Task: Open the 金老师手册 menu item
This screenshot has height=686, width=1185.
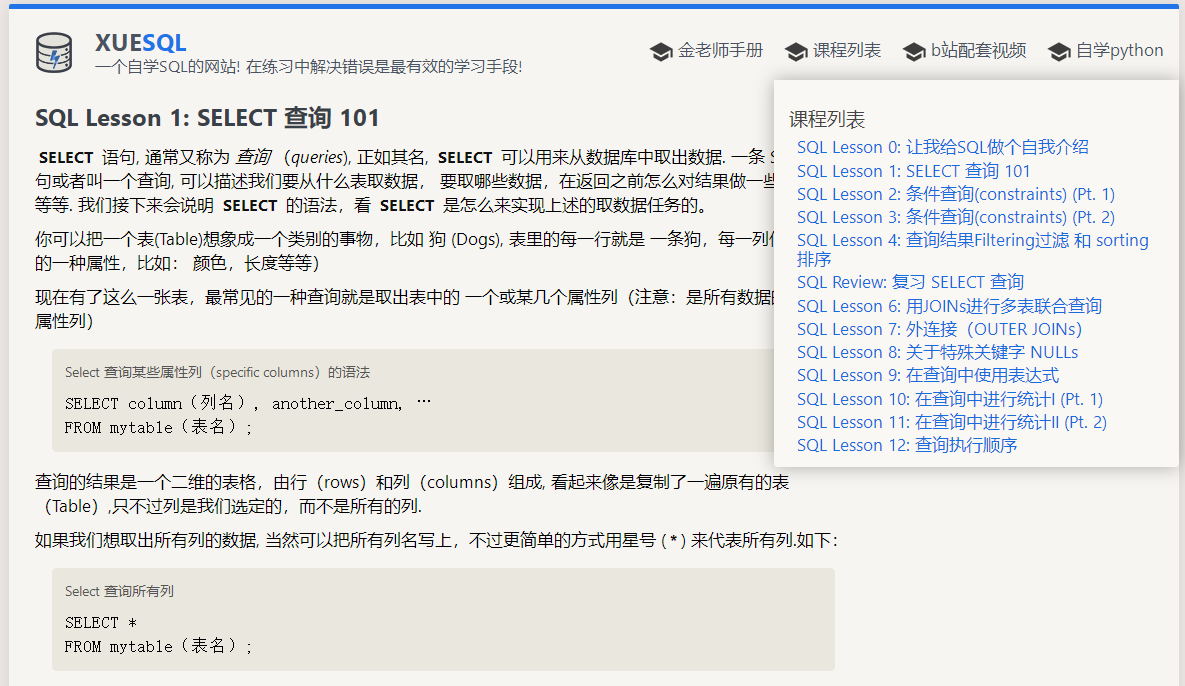Action: point(720,51)
